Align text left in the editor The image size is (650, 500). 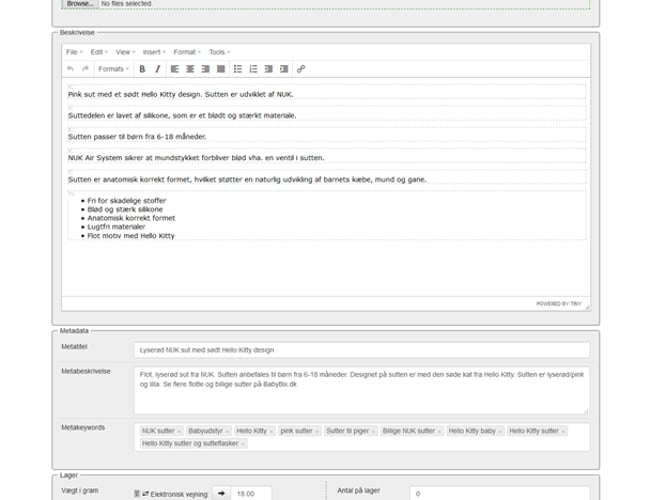(174, 69)
